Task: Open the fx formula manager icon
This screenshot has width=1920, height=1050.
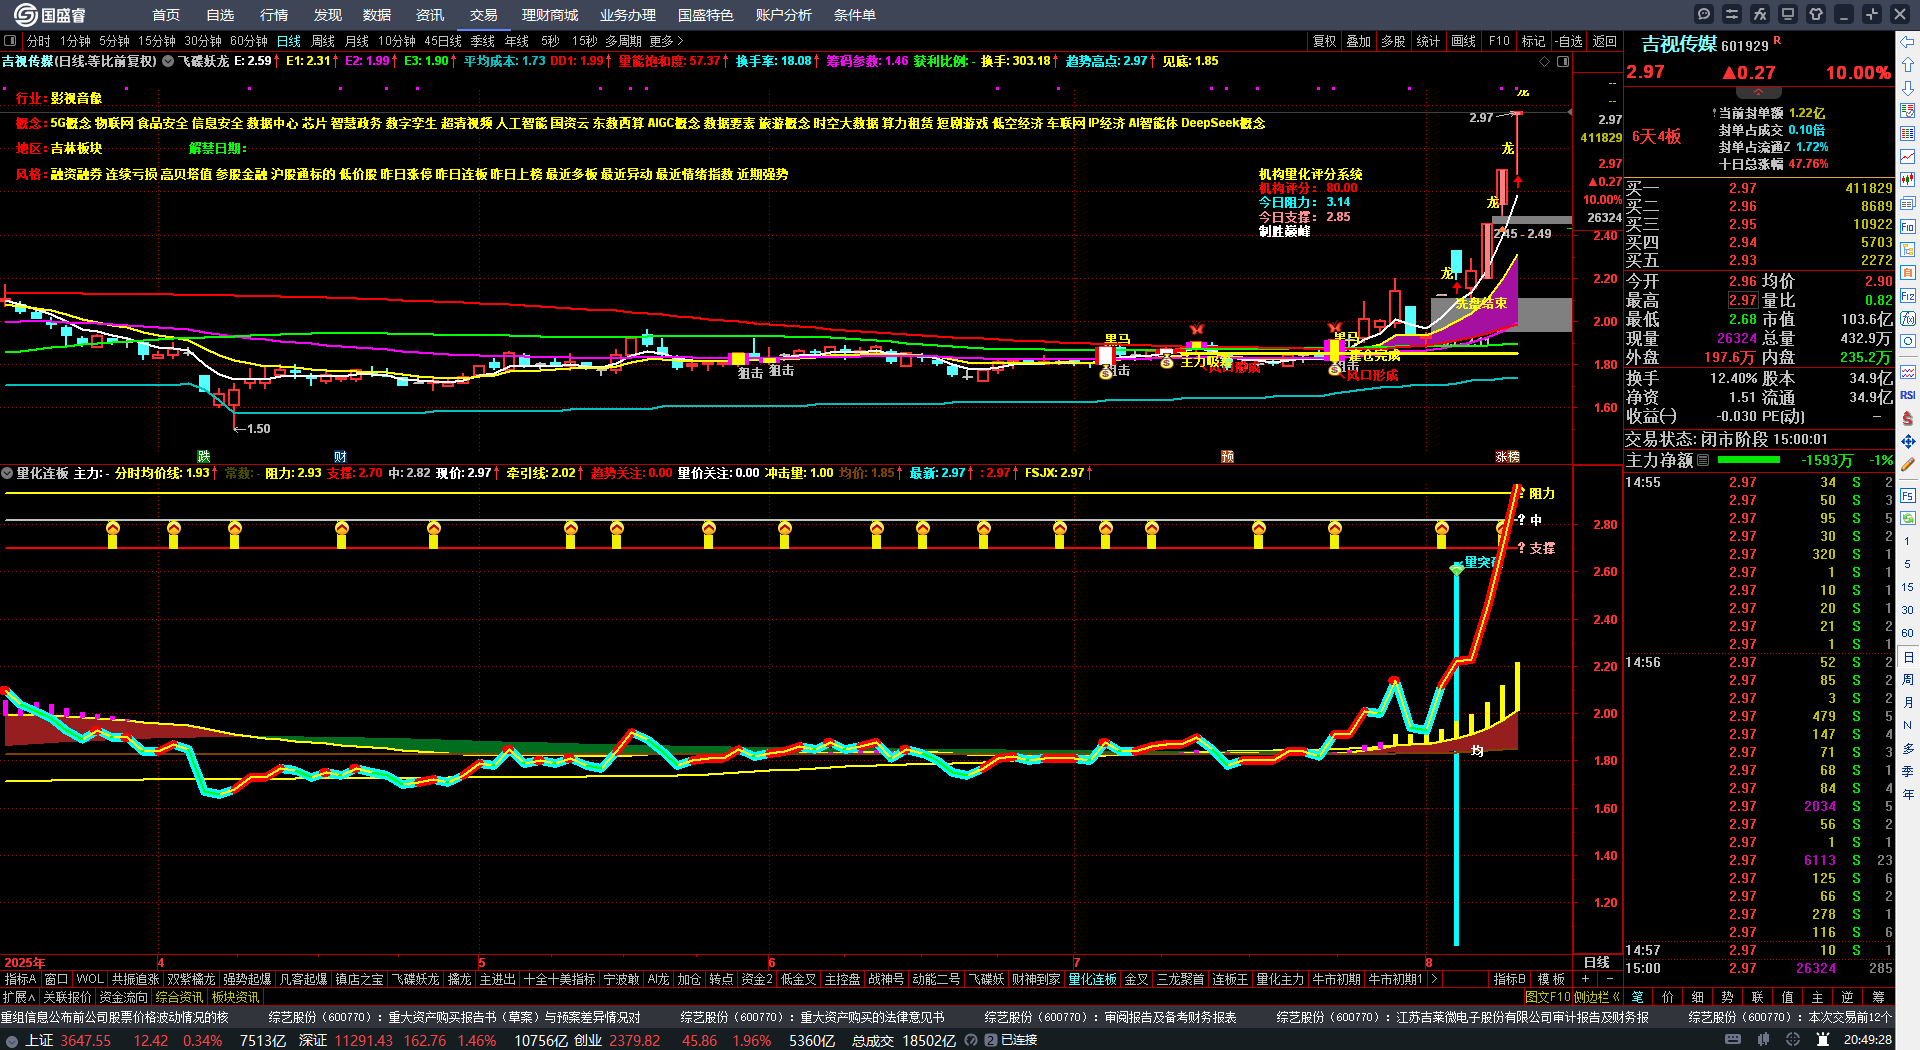Action: (x=1760, y=14)
